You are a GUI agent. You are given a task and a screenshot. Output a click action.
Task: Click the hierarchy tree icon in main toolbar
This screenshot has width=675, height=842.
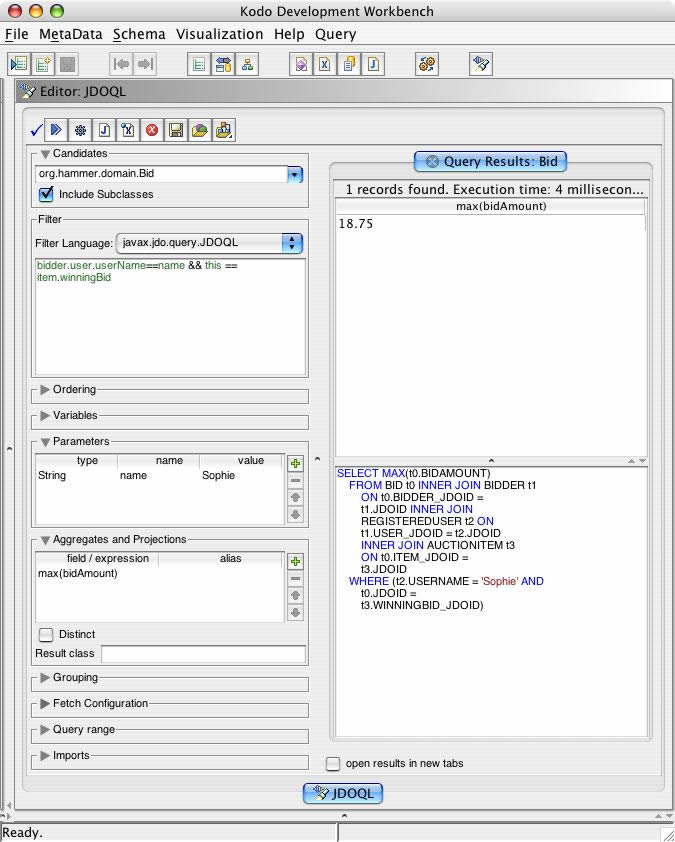click(247, 64)
